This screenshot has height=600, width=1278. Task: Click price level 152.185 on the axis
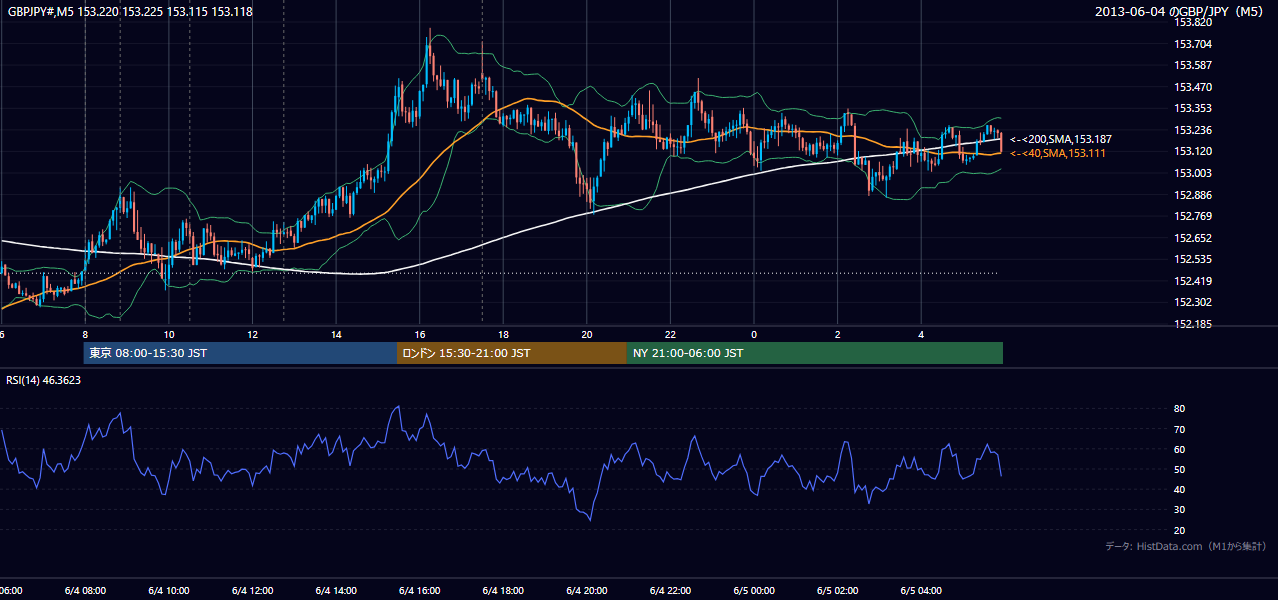pyautogui.click(x=1192, y=324)
